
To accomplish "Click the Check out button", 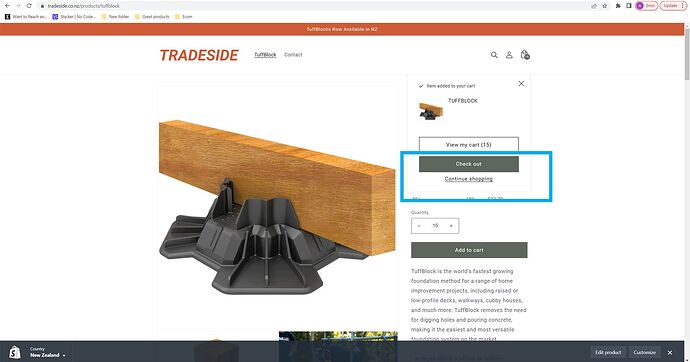I will tap(469, 164).
